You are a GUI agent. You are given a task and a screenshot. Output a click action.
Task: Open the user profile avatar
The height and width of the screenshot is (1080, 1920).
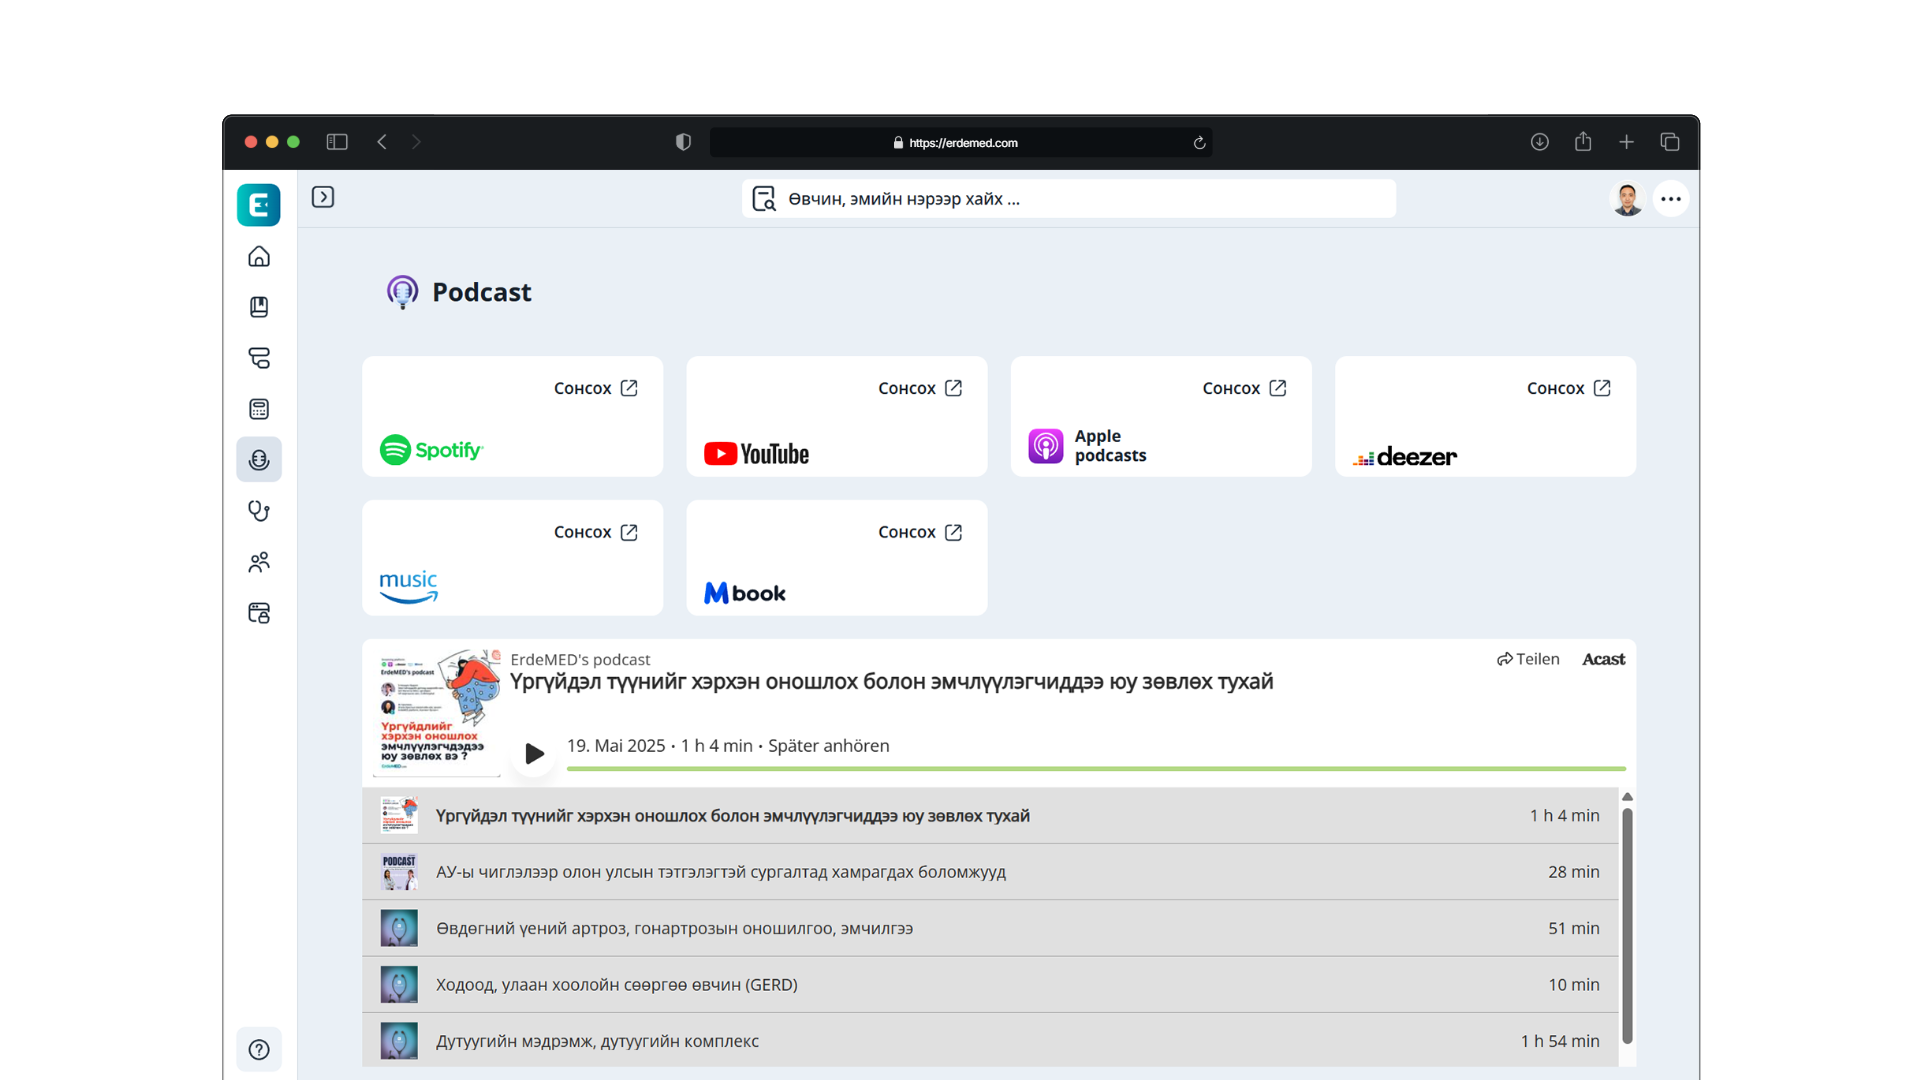click(x=1627, y=199)
